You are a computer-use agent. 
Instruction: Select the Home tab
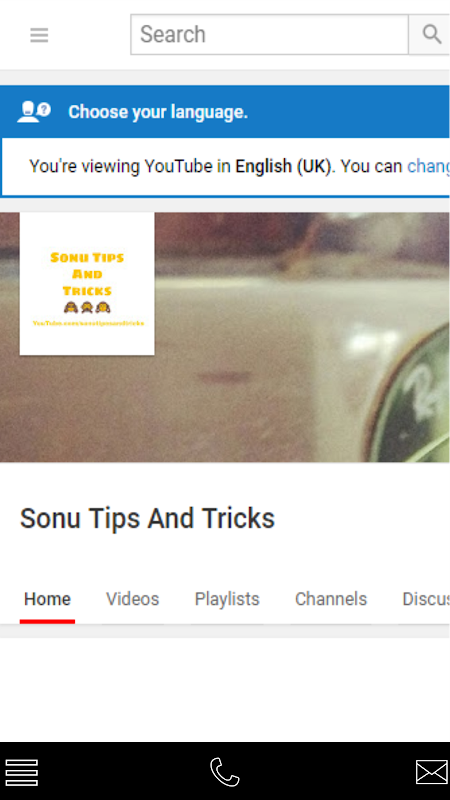(x=47, y=599)
